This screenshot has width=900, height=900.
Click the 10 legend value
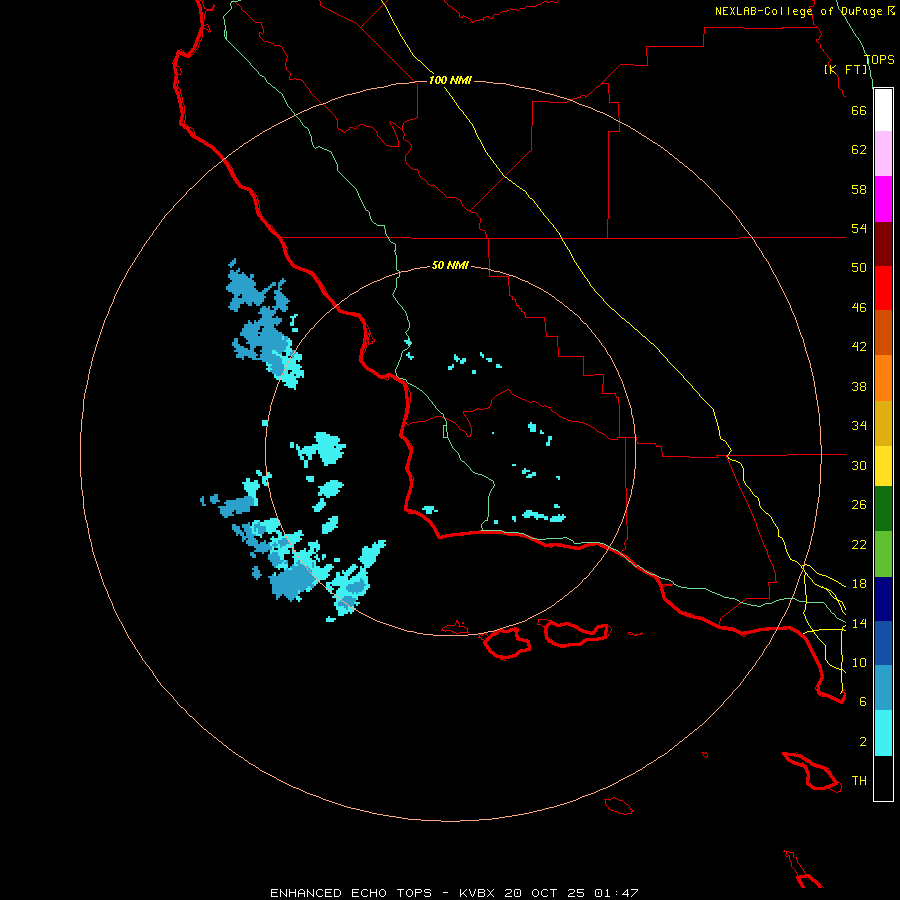[859, 662]
